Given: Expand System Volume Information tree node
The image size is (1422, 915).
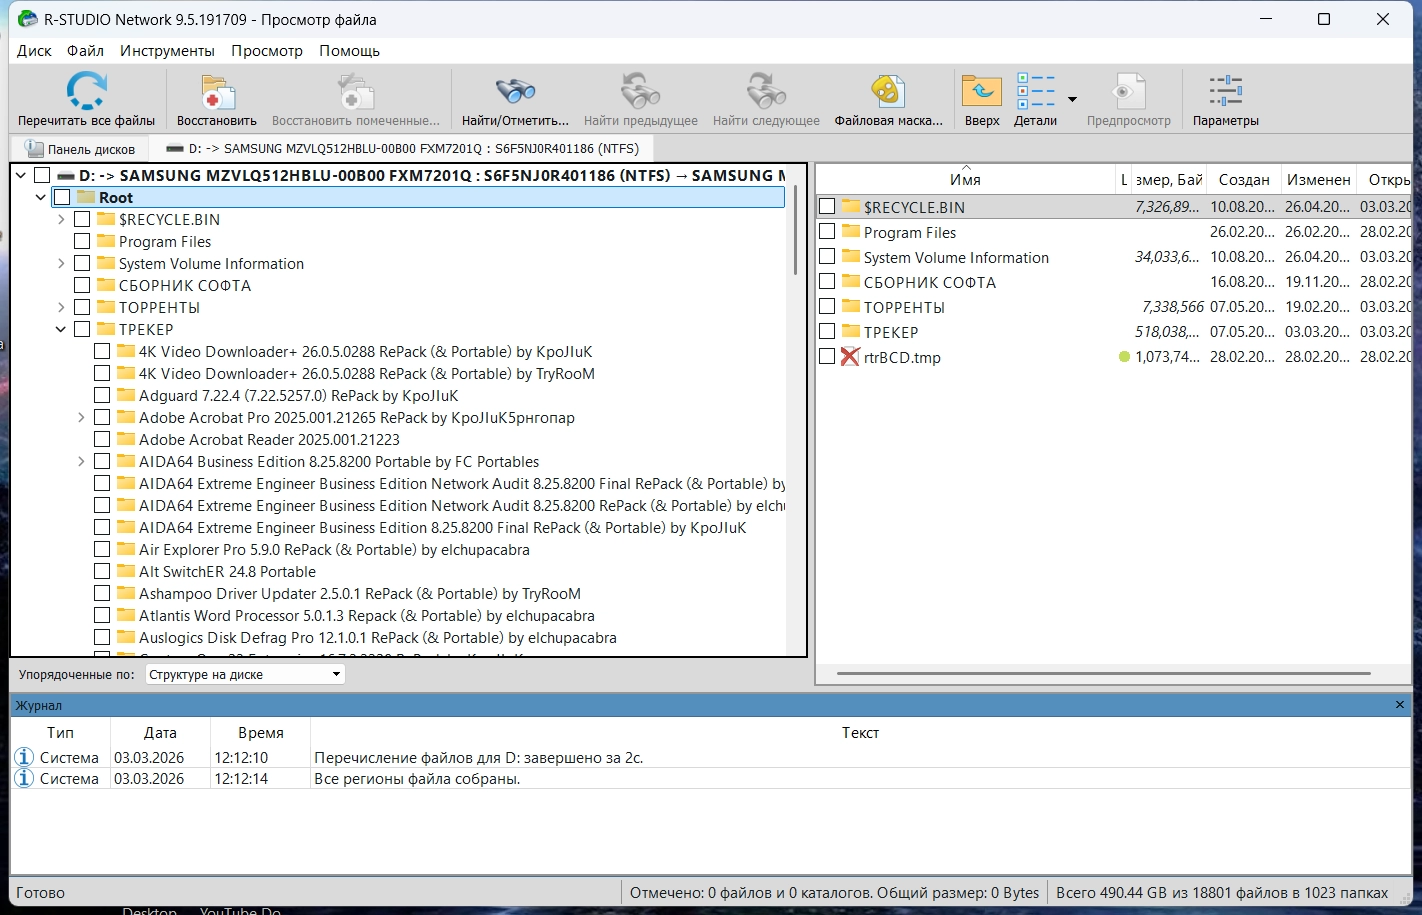Looking at the screenshot, I should coord(61,263).
